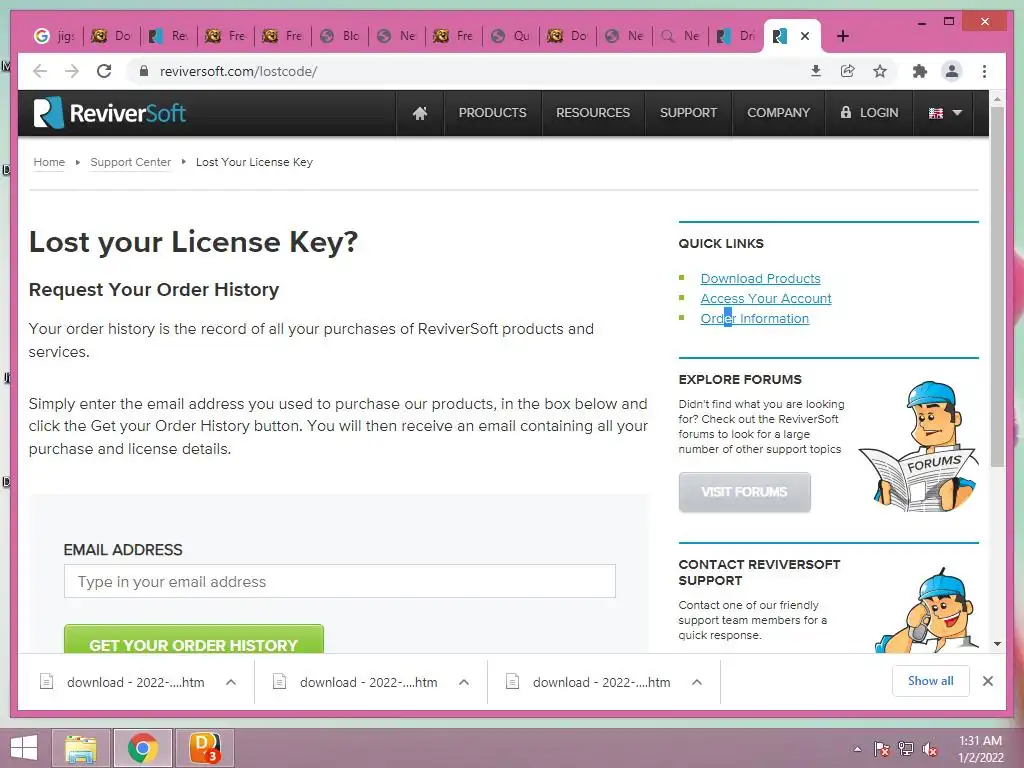1024x768 pixels.
Task: Open the SUPPORT menu
Action: point(688,113)
